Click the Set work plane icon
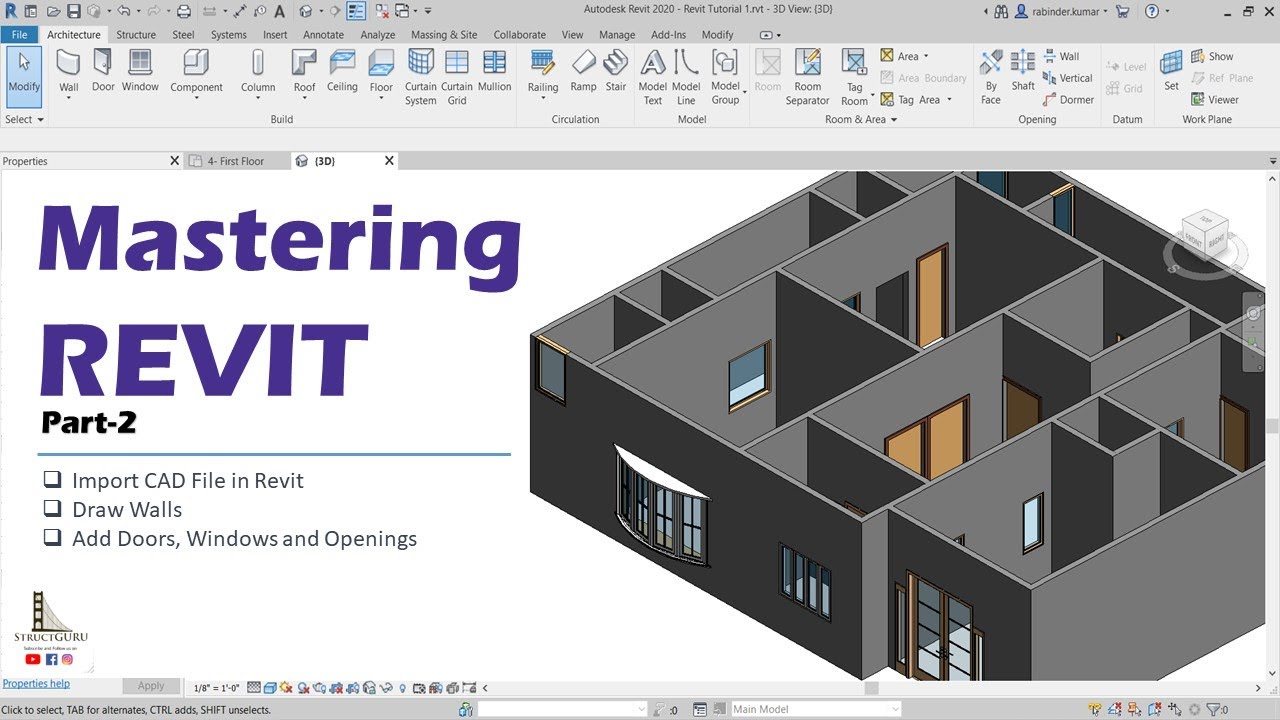 coord(1171,63)
